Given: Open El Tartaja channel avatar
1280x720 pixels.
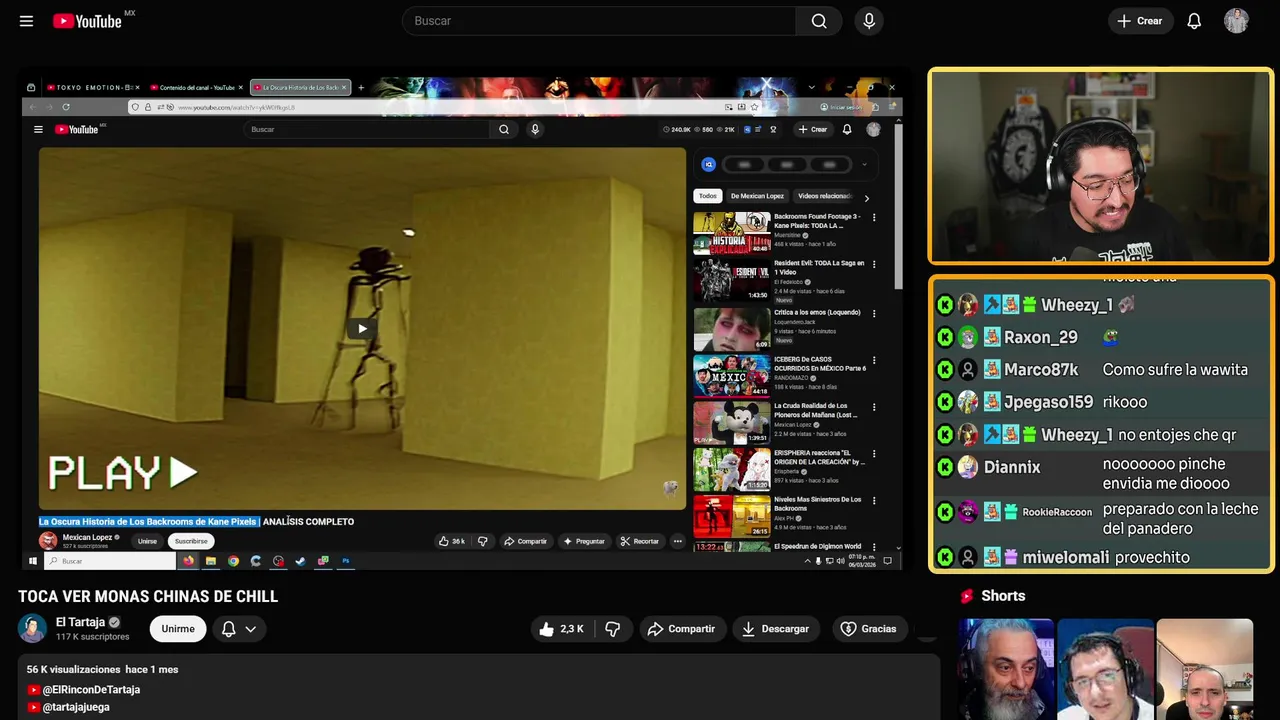Looking at the screenshot, I should point(32,629).
